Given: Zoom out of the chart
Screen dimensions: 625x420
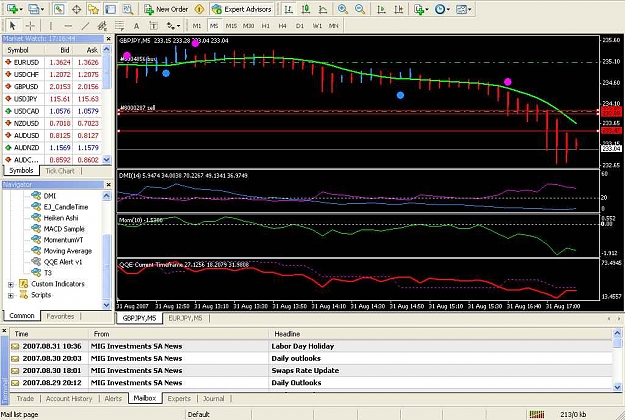Looking at the screenshot, I should click(x=360, y=9).
